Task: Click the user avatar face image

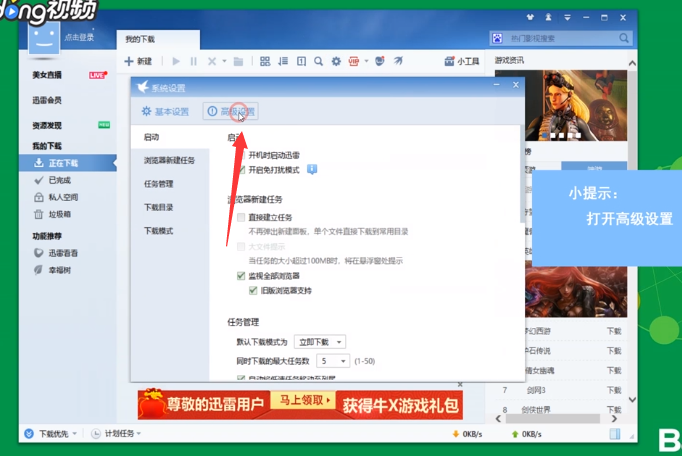Action: click(x=43, y=38)
